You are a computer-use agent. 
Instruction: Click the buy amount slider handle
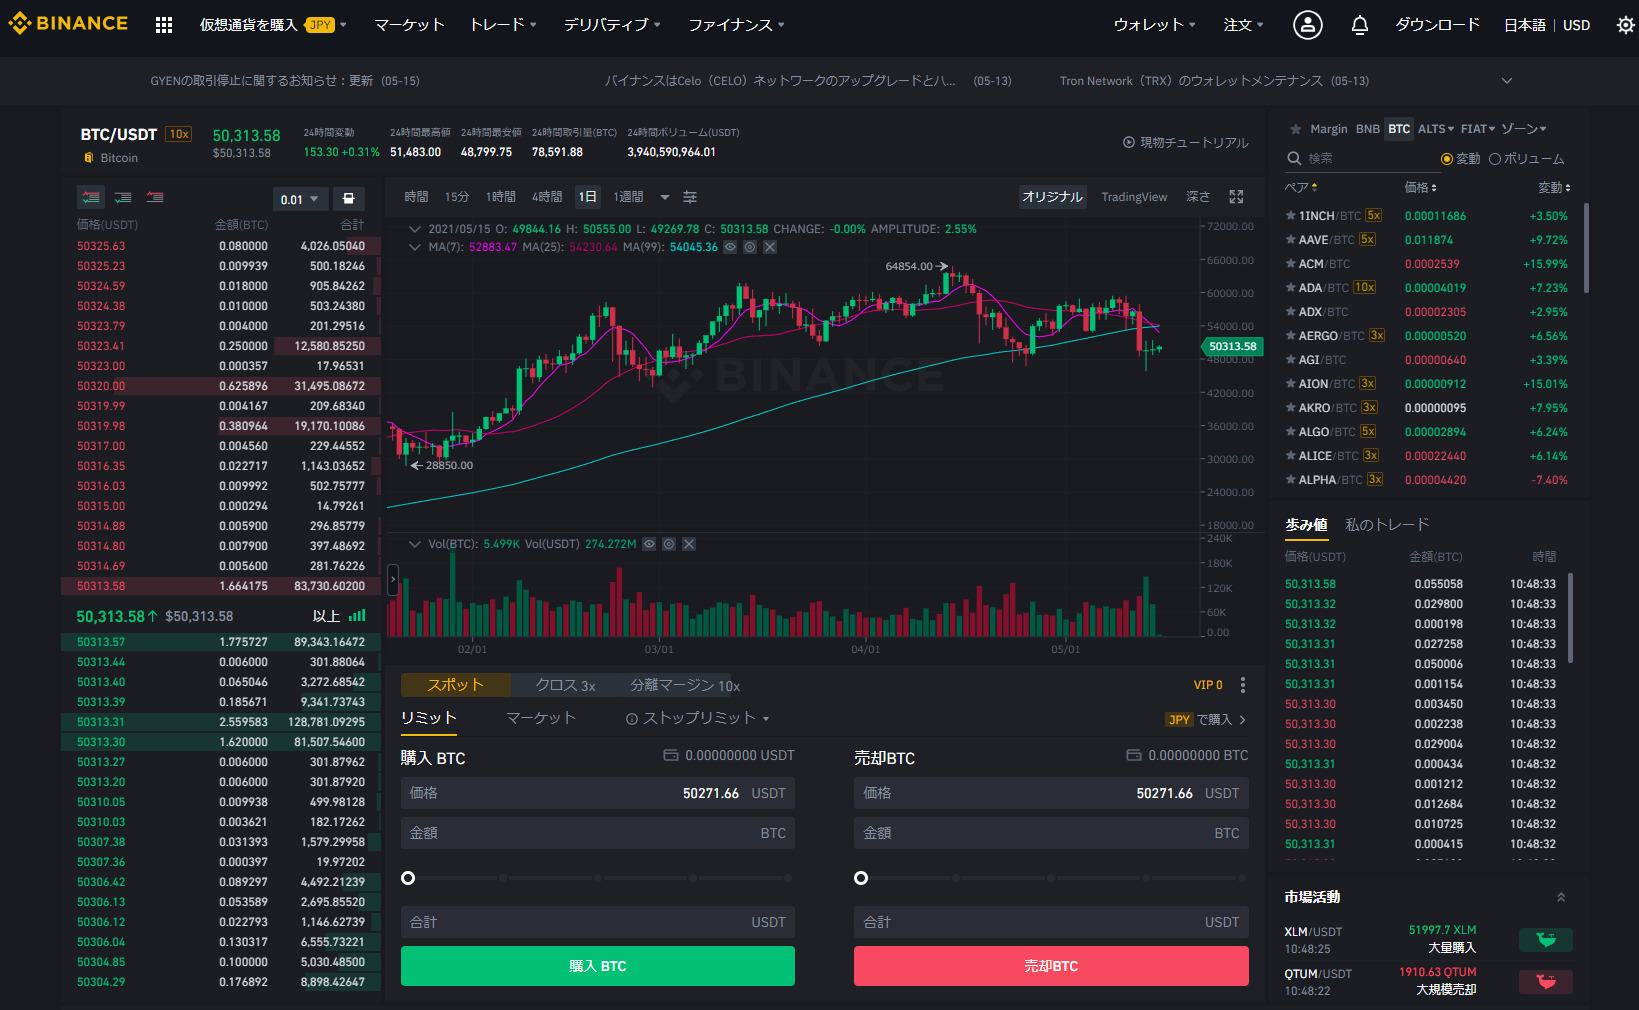coord(408,878)
